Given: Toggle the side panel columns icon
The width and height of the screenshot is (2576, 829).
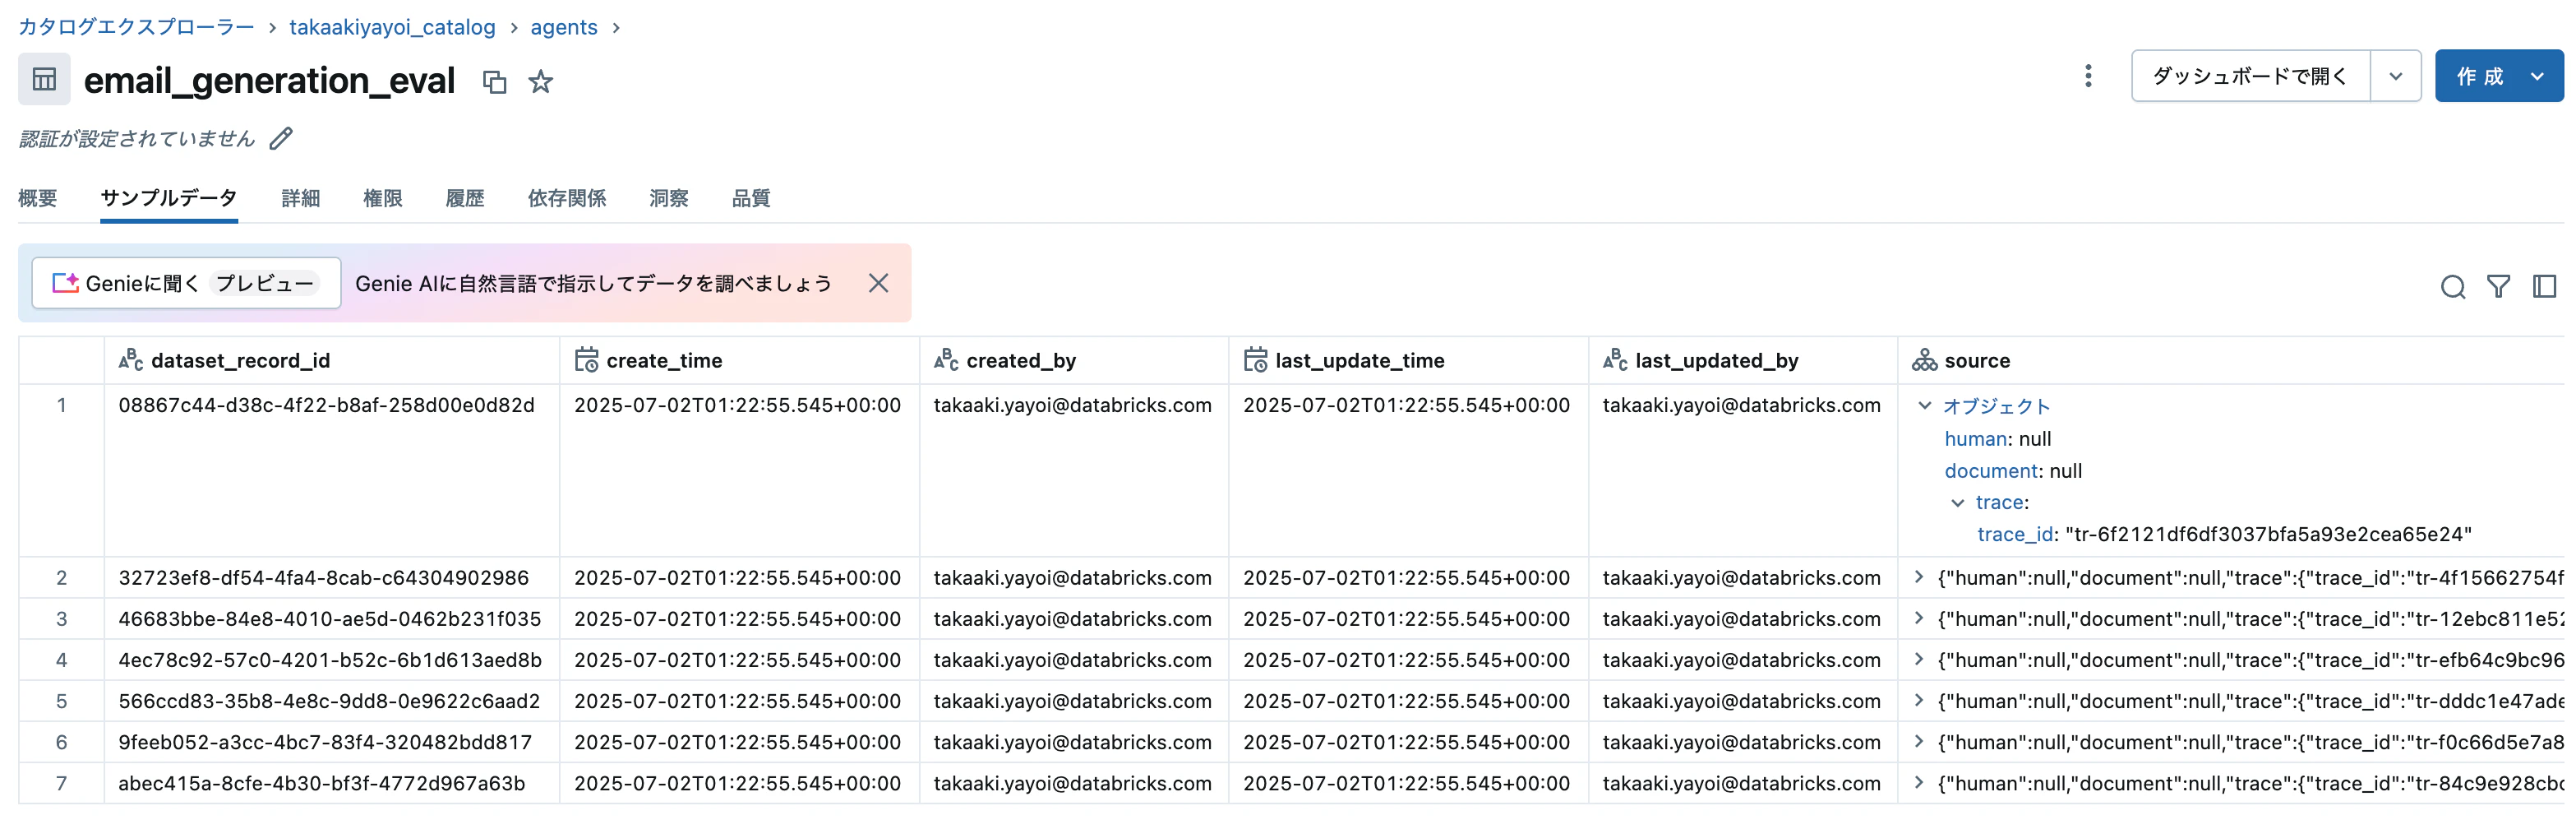Looking at the screenshot, I should point(2544,287).
